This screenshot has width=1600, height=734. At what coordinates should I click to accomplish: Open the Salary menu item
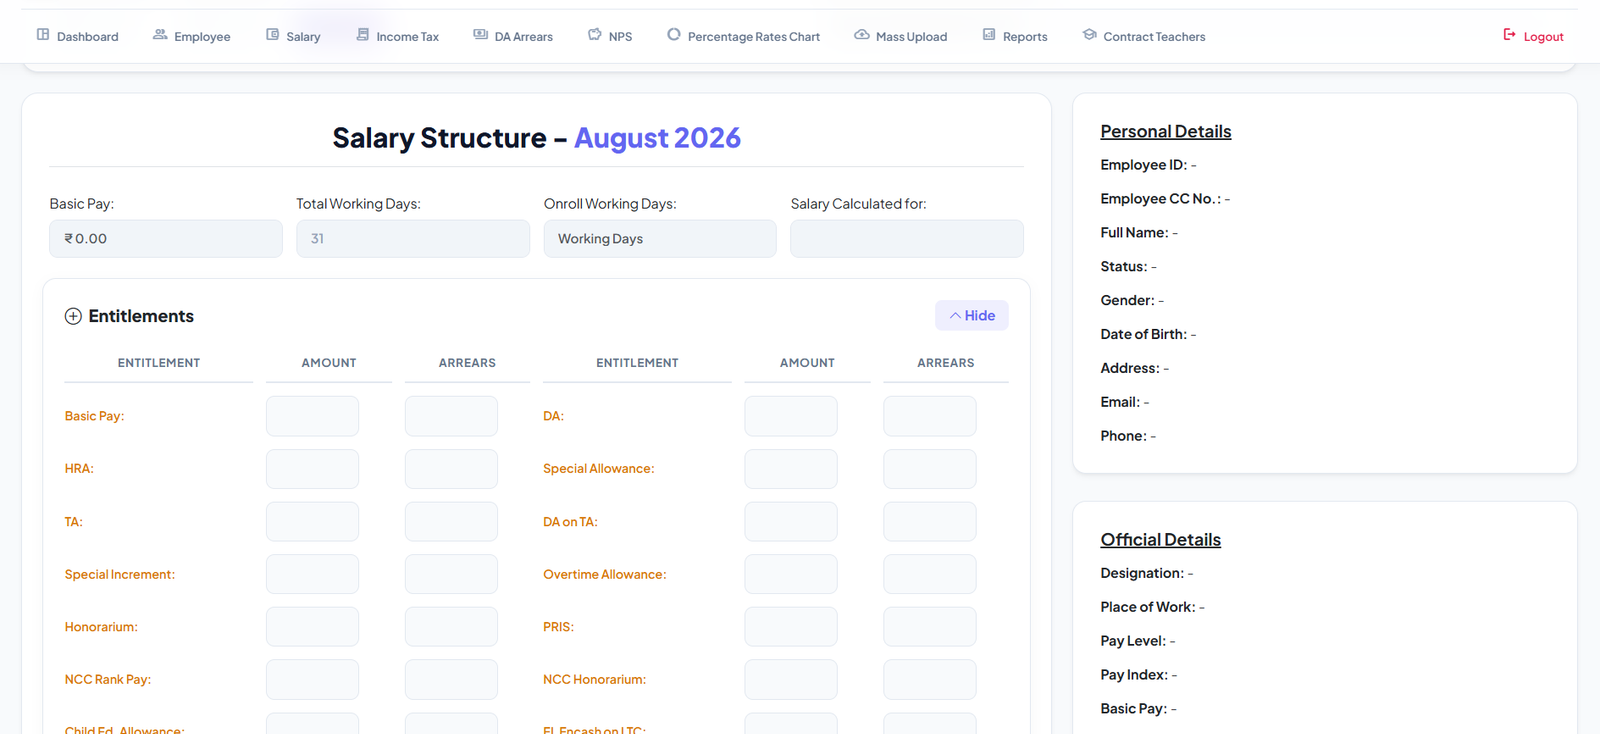pos(294,36)
